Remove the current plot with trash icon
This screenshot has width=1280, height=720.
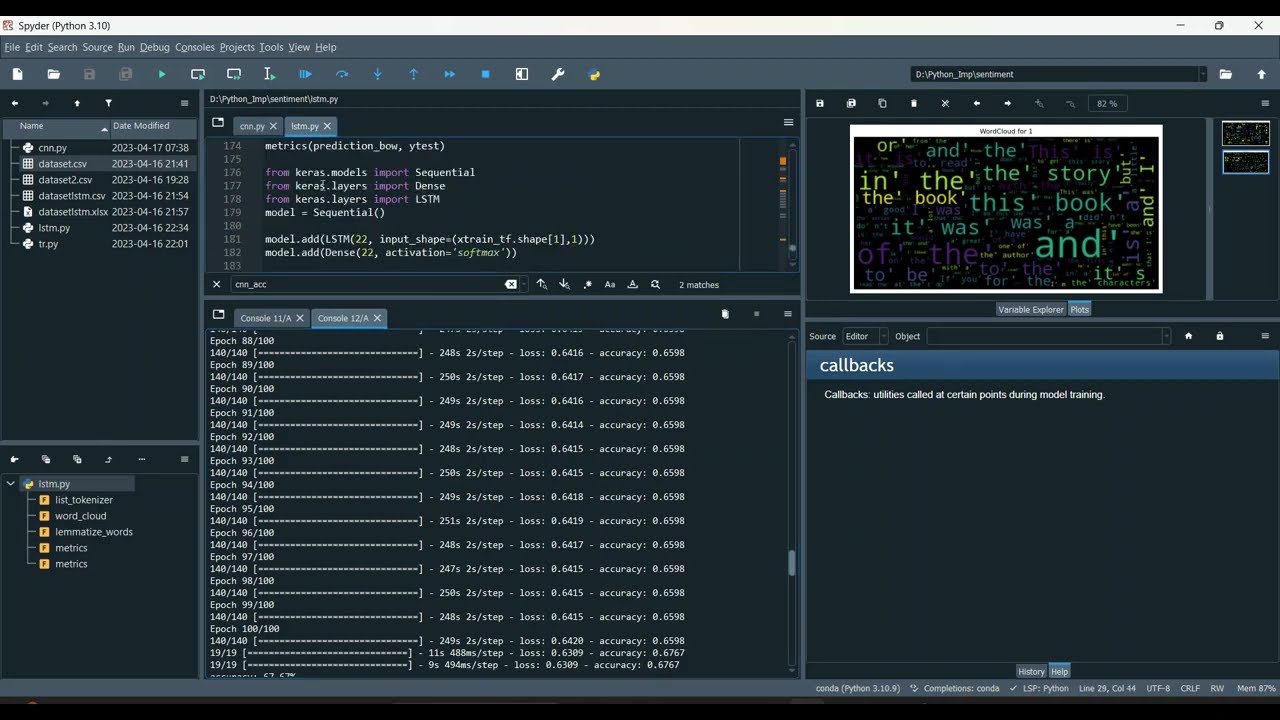(914, 103)
